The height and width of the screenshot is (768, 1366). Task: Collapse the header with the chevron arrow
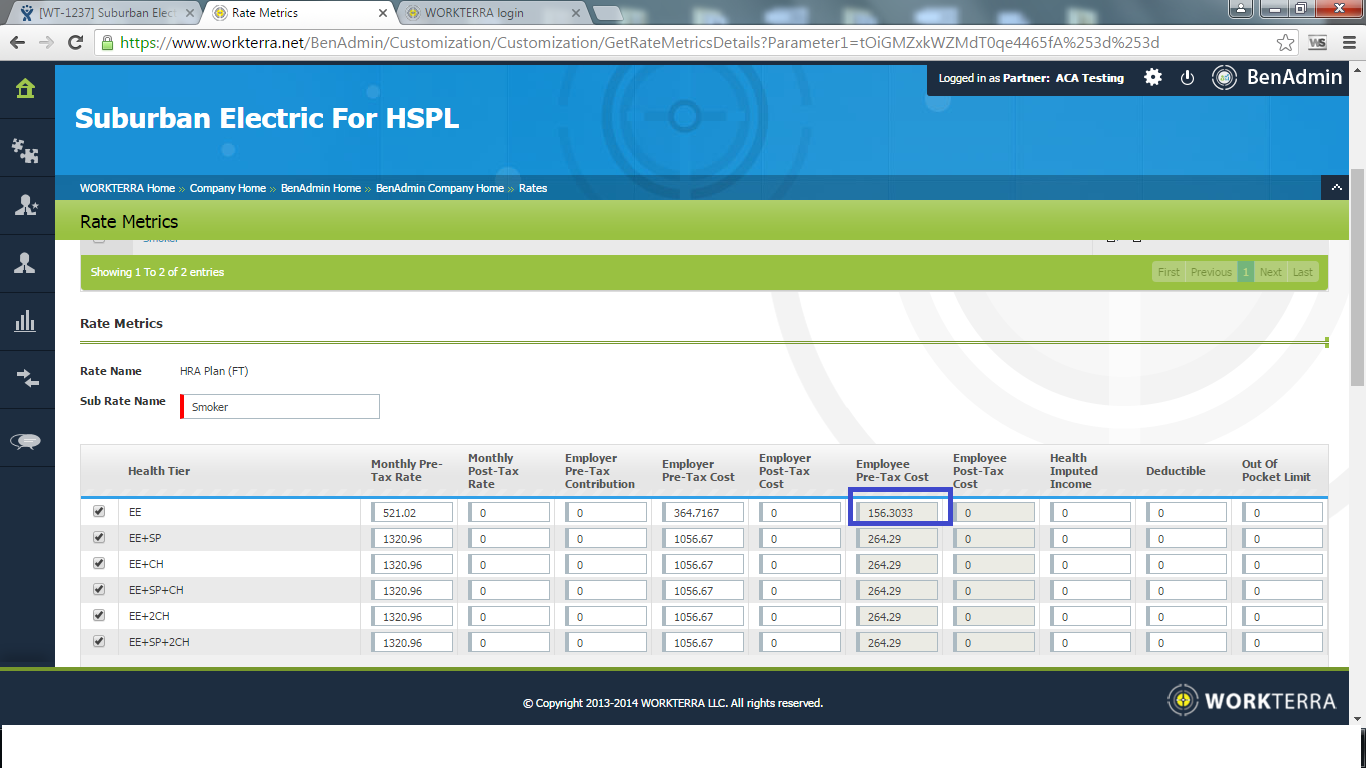click(1335, 188)
